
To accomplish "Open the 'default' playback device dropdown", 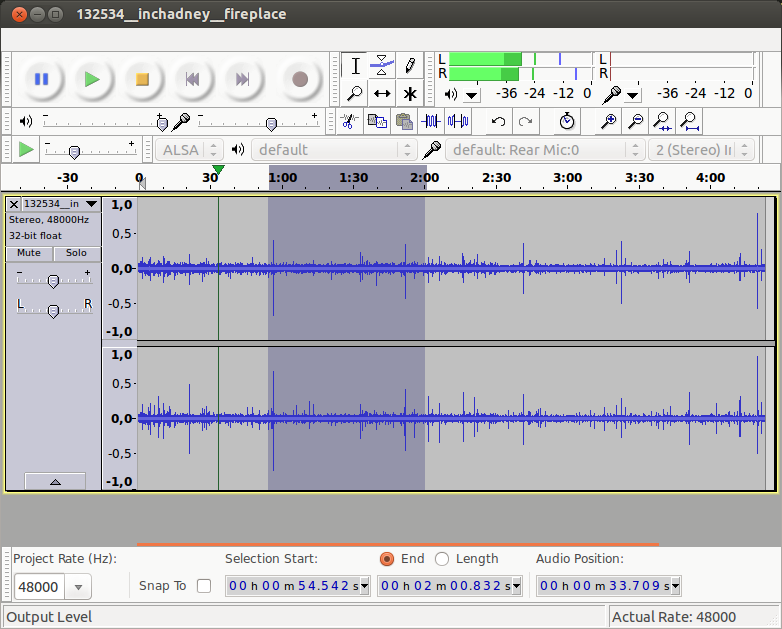I will click(x=334, y=150).
